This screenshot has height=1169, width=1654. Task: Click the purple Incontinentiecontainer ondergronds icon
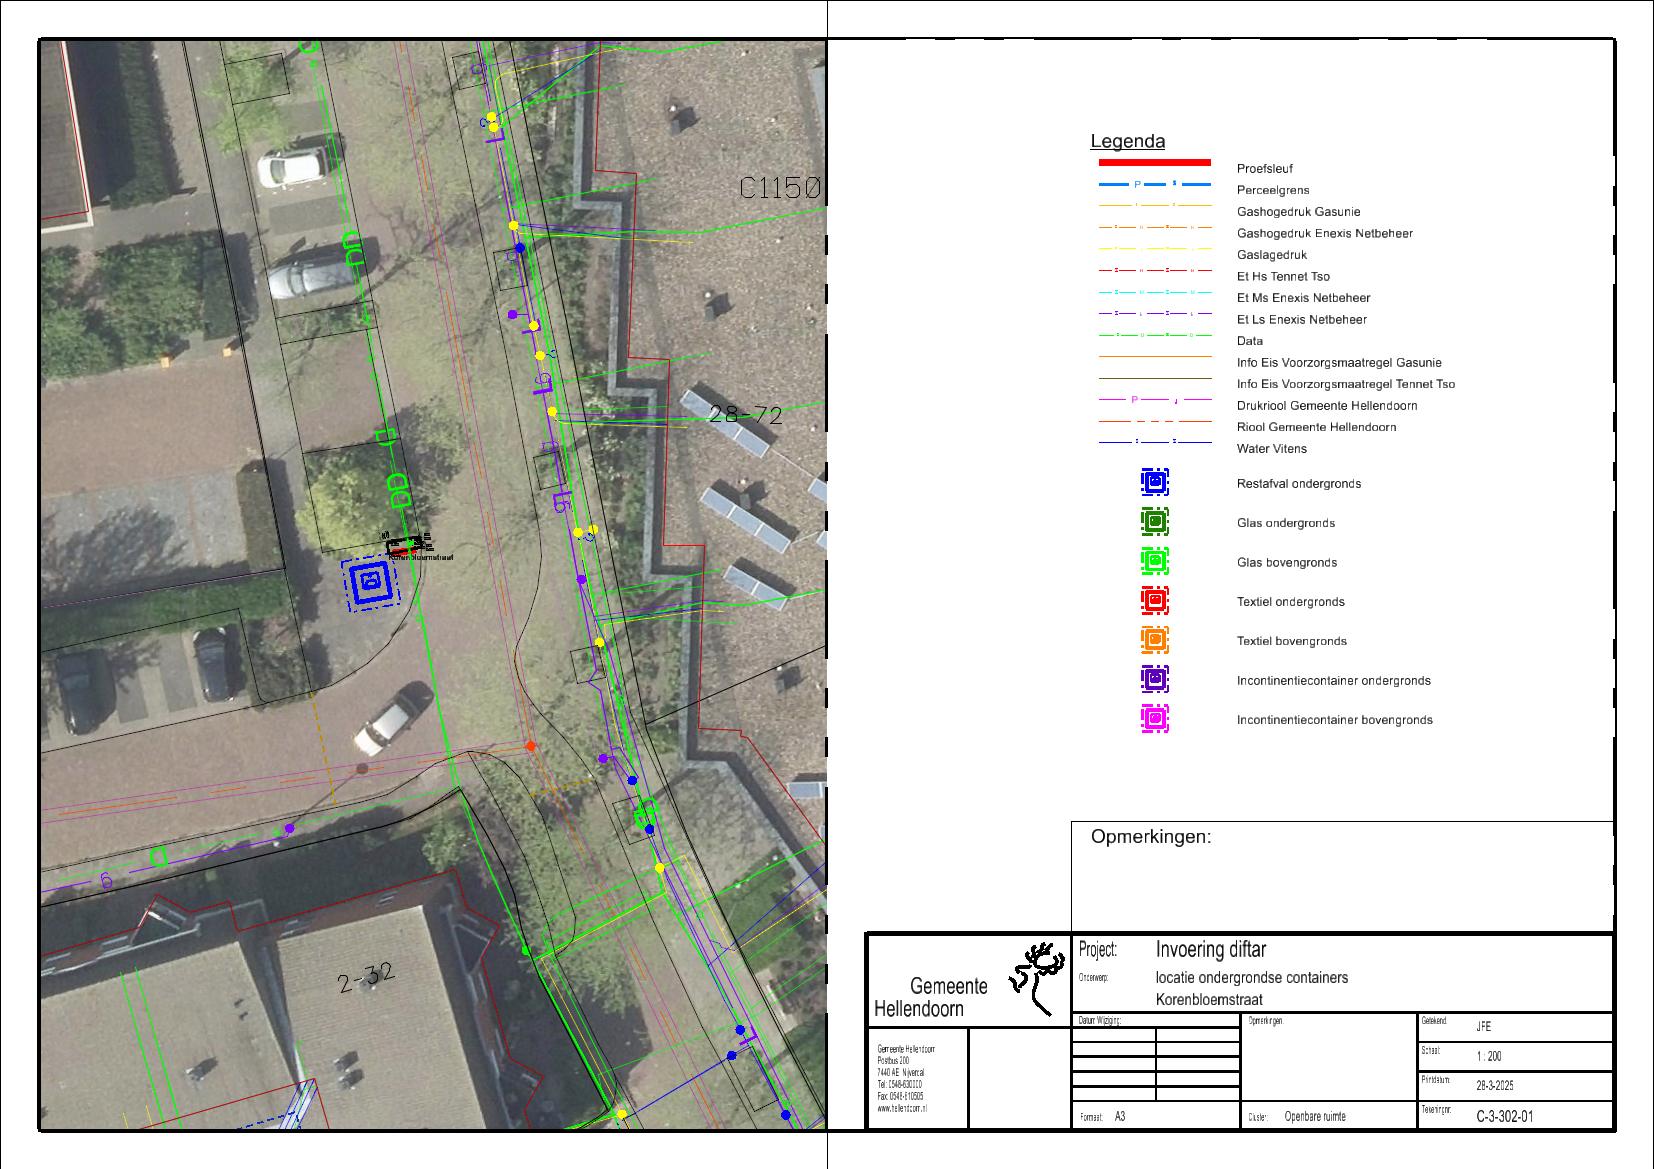(x=1155, y=679)
